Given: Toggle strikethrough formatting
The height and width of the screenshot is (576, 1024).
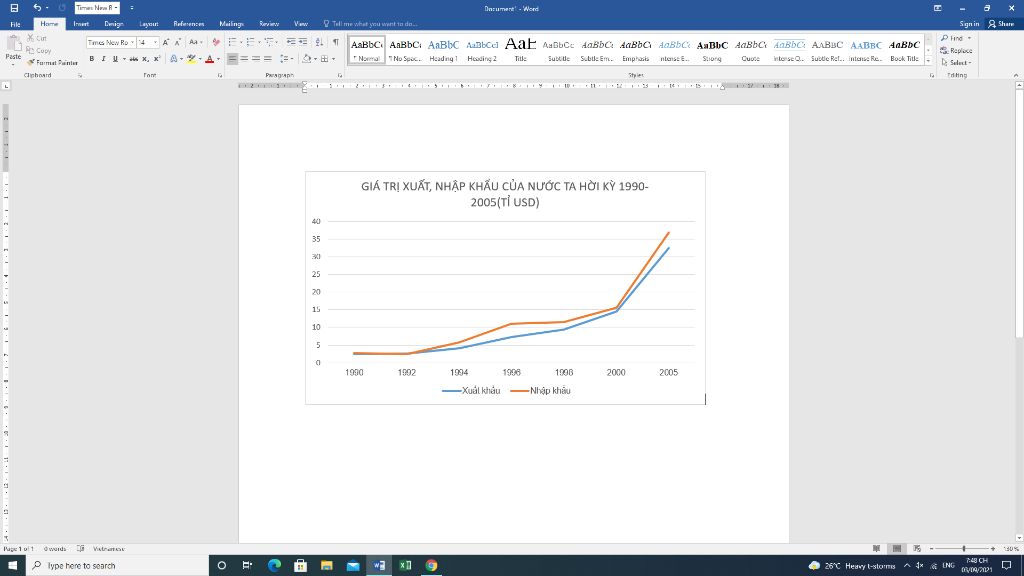Looking at the screenshot, I should (134, 59).
